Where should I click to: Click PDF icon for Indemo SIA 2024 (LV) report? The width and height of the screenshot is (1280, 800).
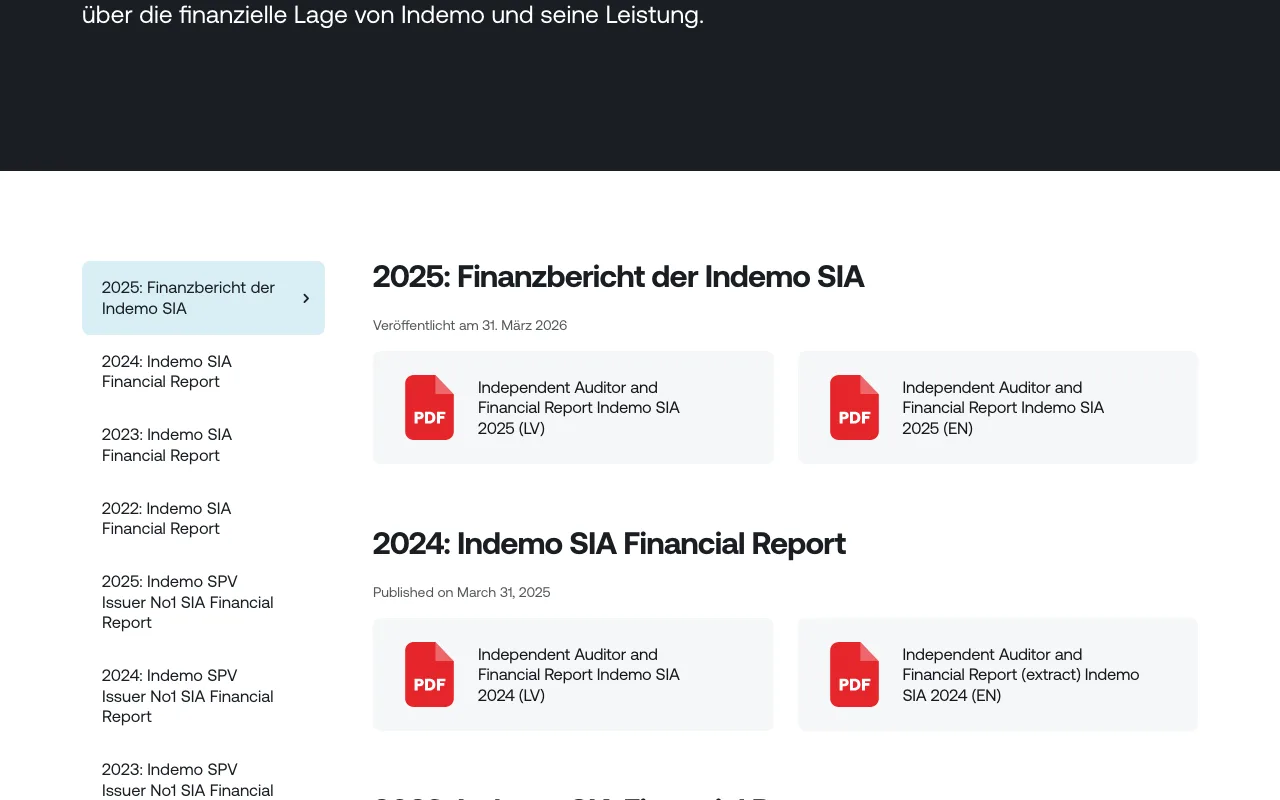(429, 674)
